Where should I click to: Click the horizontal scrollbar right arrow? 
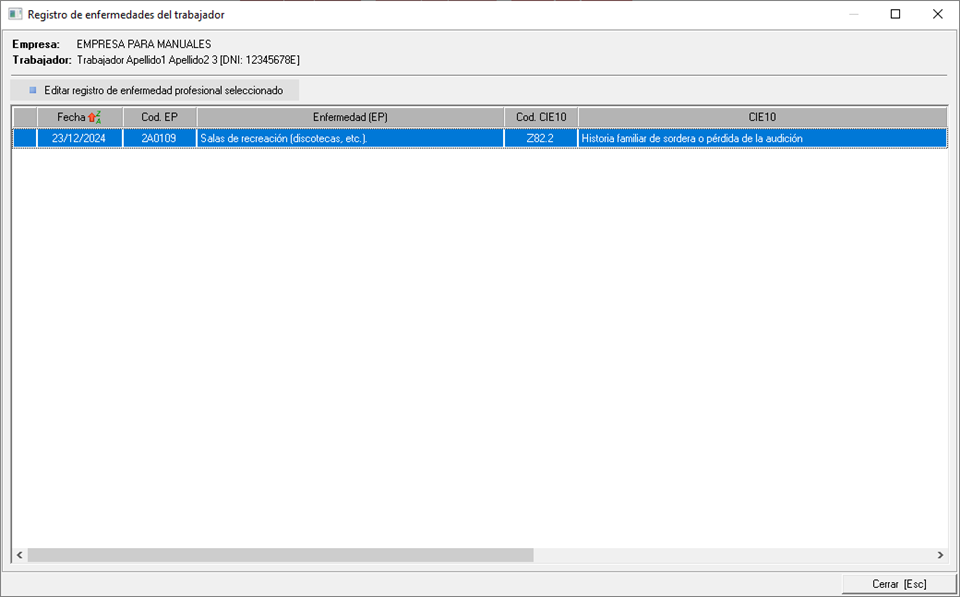pyautogui.click(x=940, y=555)
